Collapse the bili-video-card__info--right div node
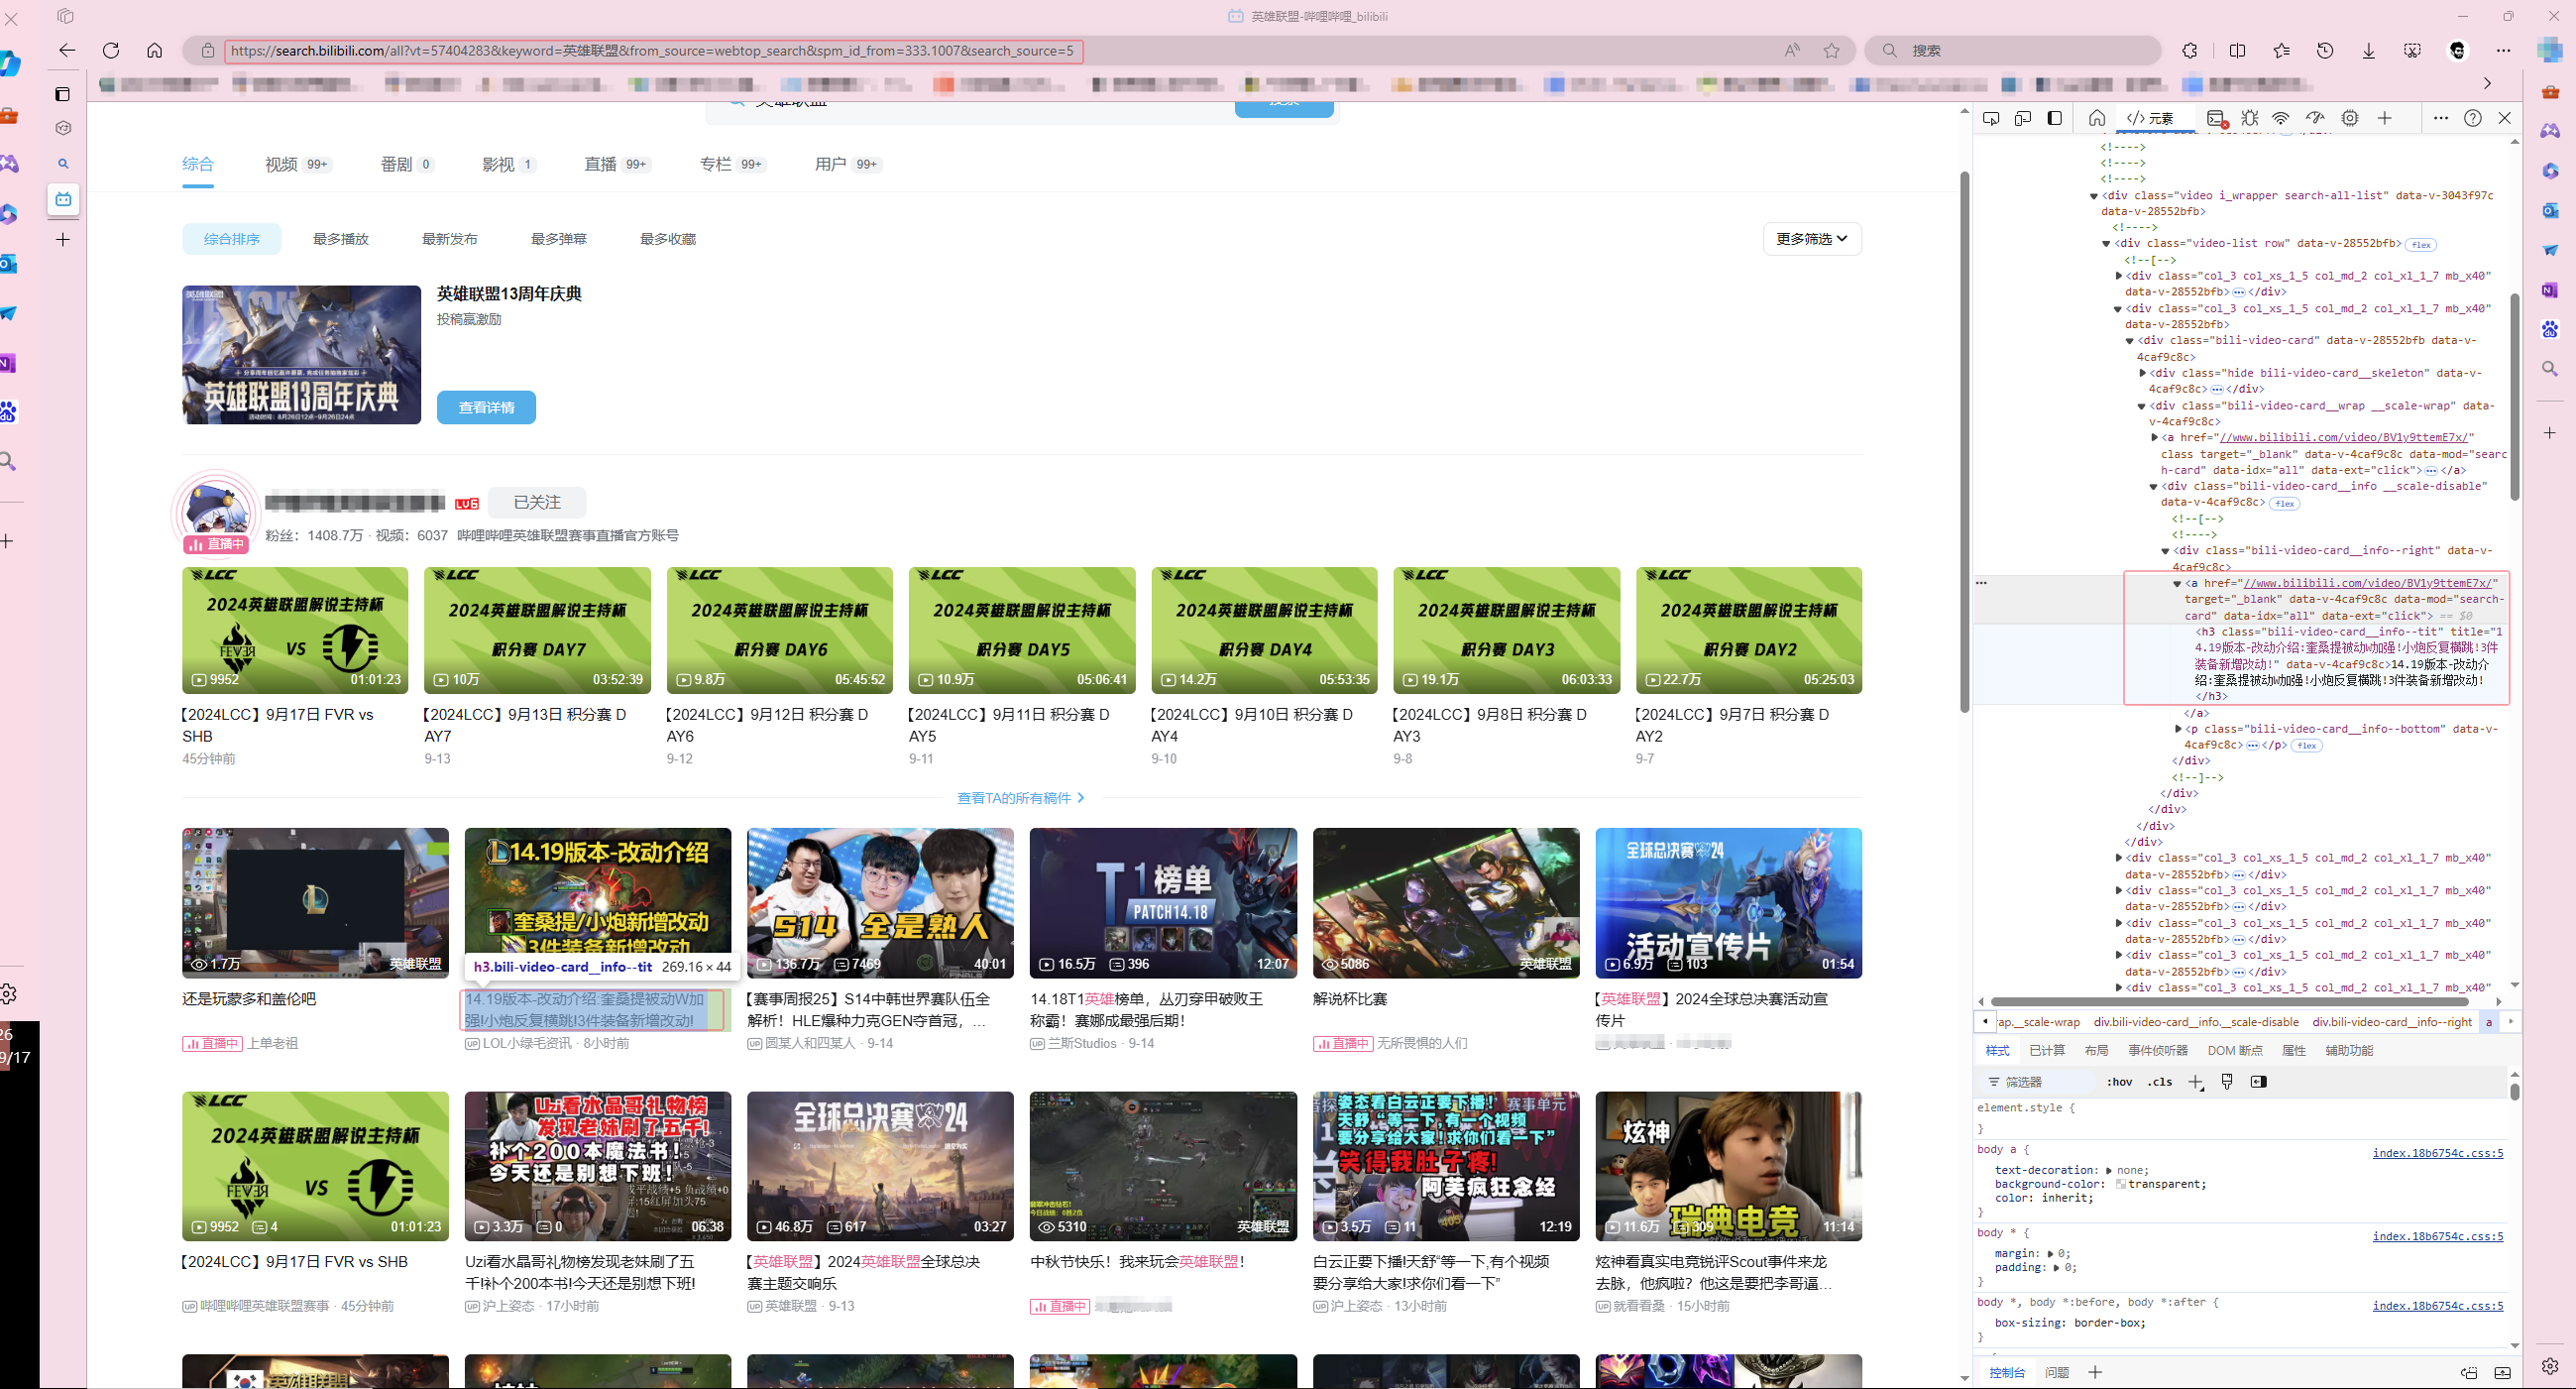2576x1389 pixels. point(2165,551)
